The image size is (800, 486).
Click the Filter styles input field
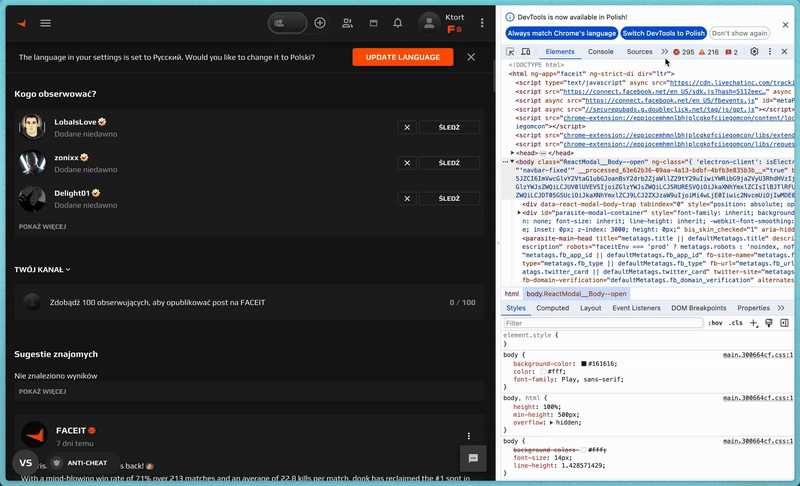point(603,323)
